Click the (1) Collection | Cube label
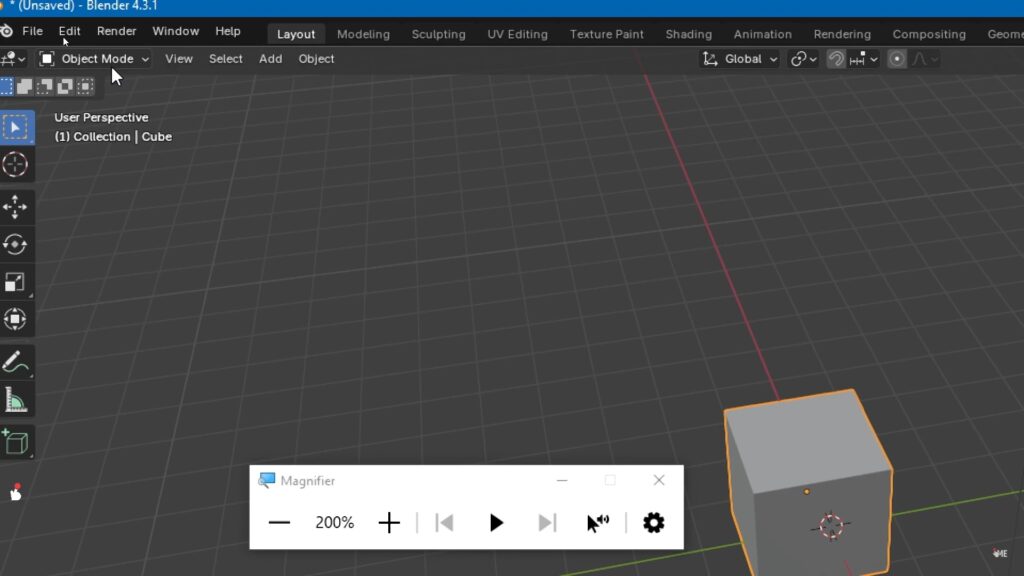 (113, 136)
